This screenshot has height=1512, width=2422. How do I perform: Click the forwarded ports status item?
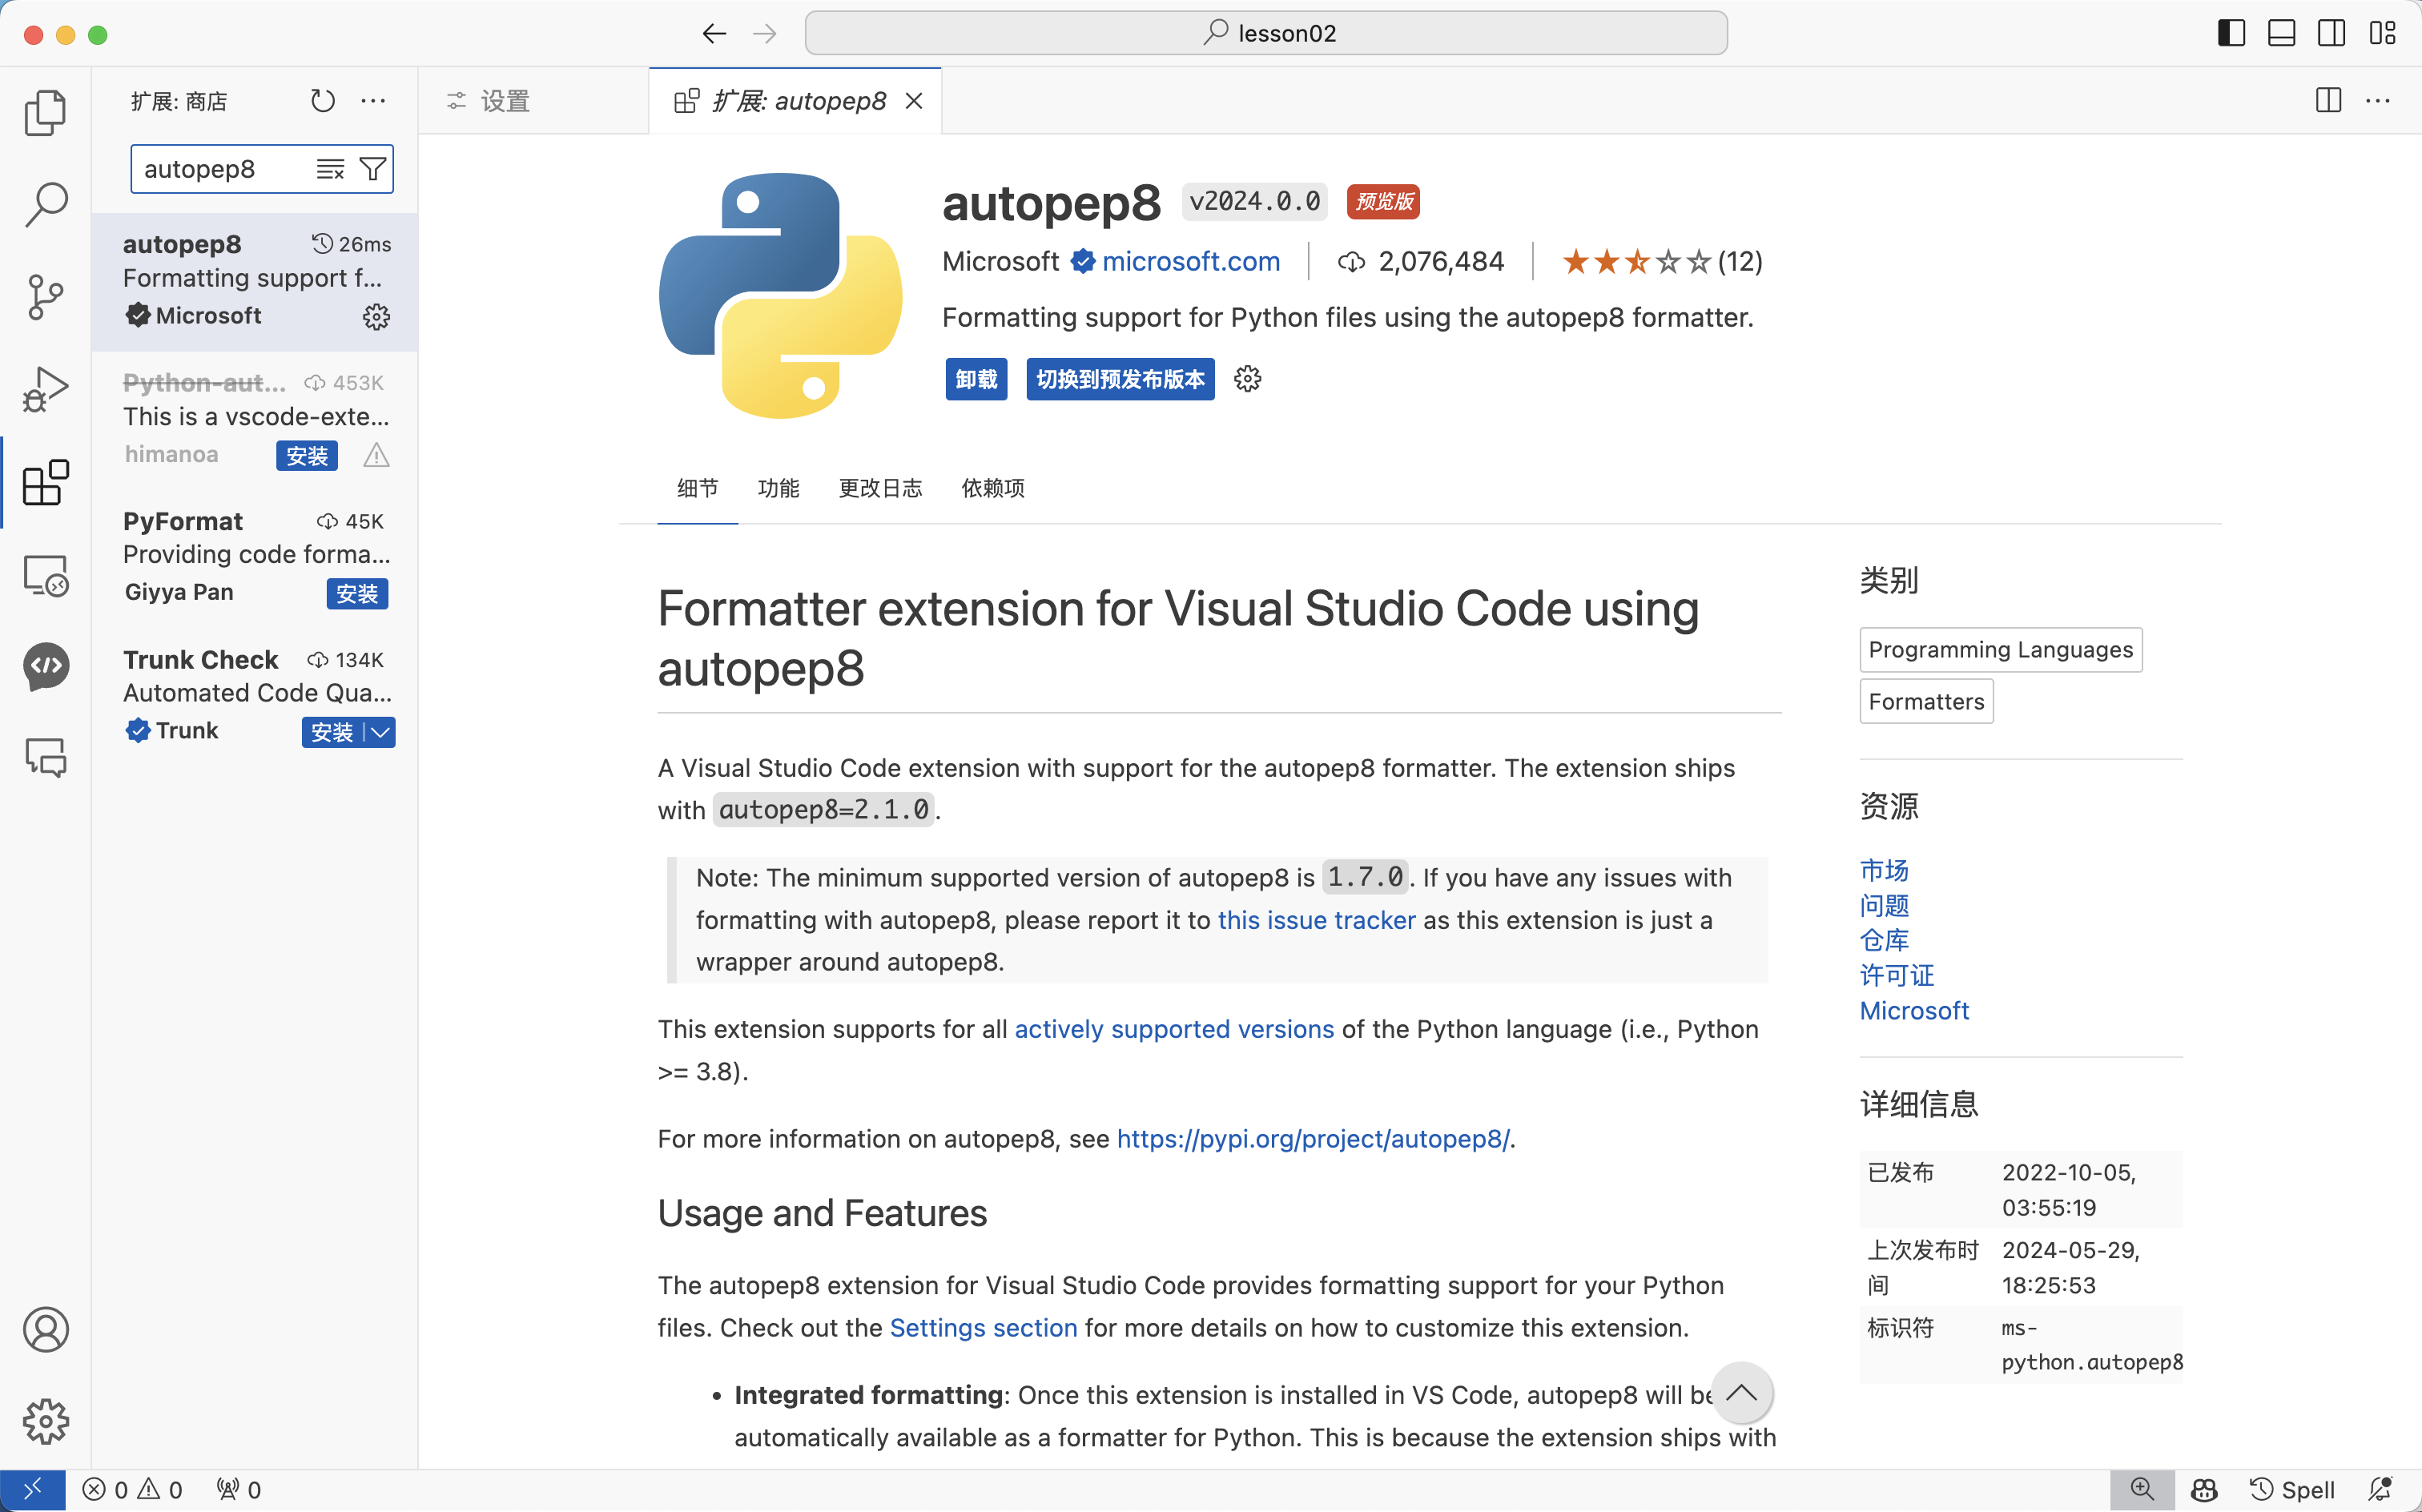(x=239, y=1490)
